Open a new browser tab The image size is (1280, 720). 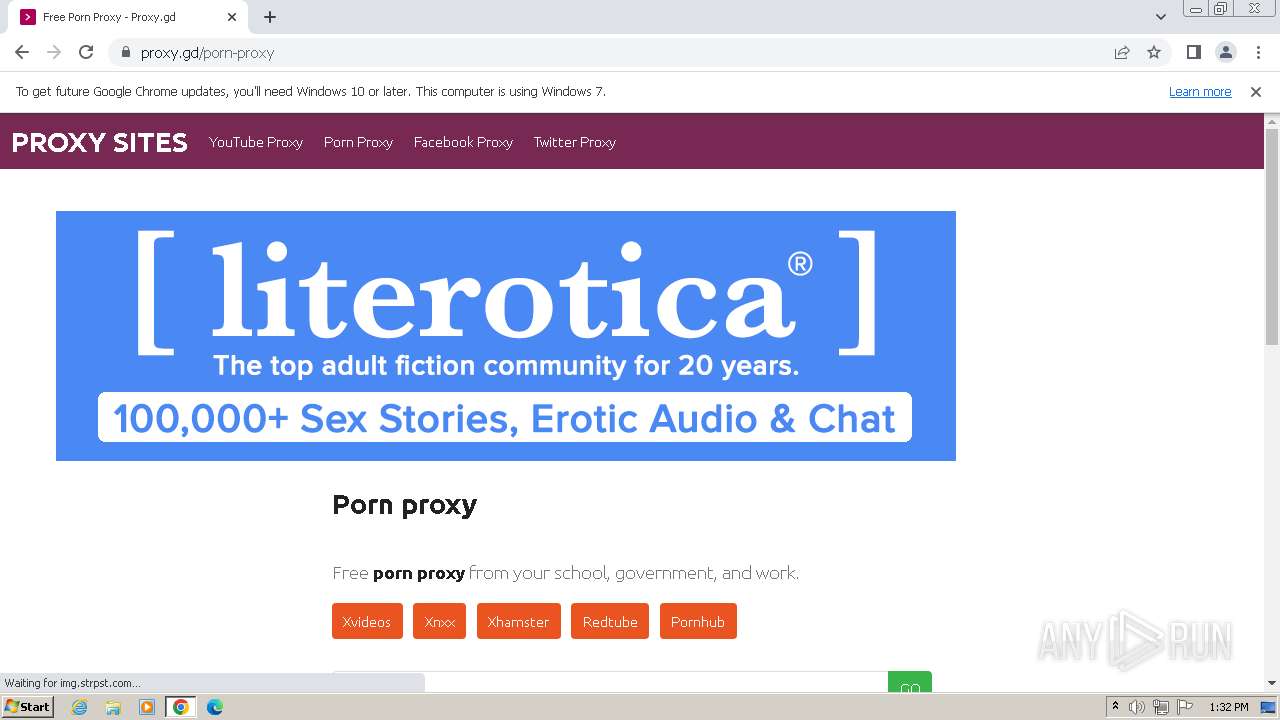[x=270, y=17]
